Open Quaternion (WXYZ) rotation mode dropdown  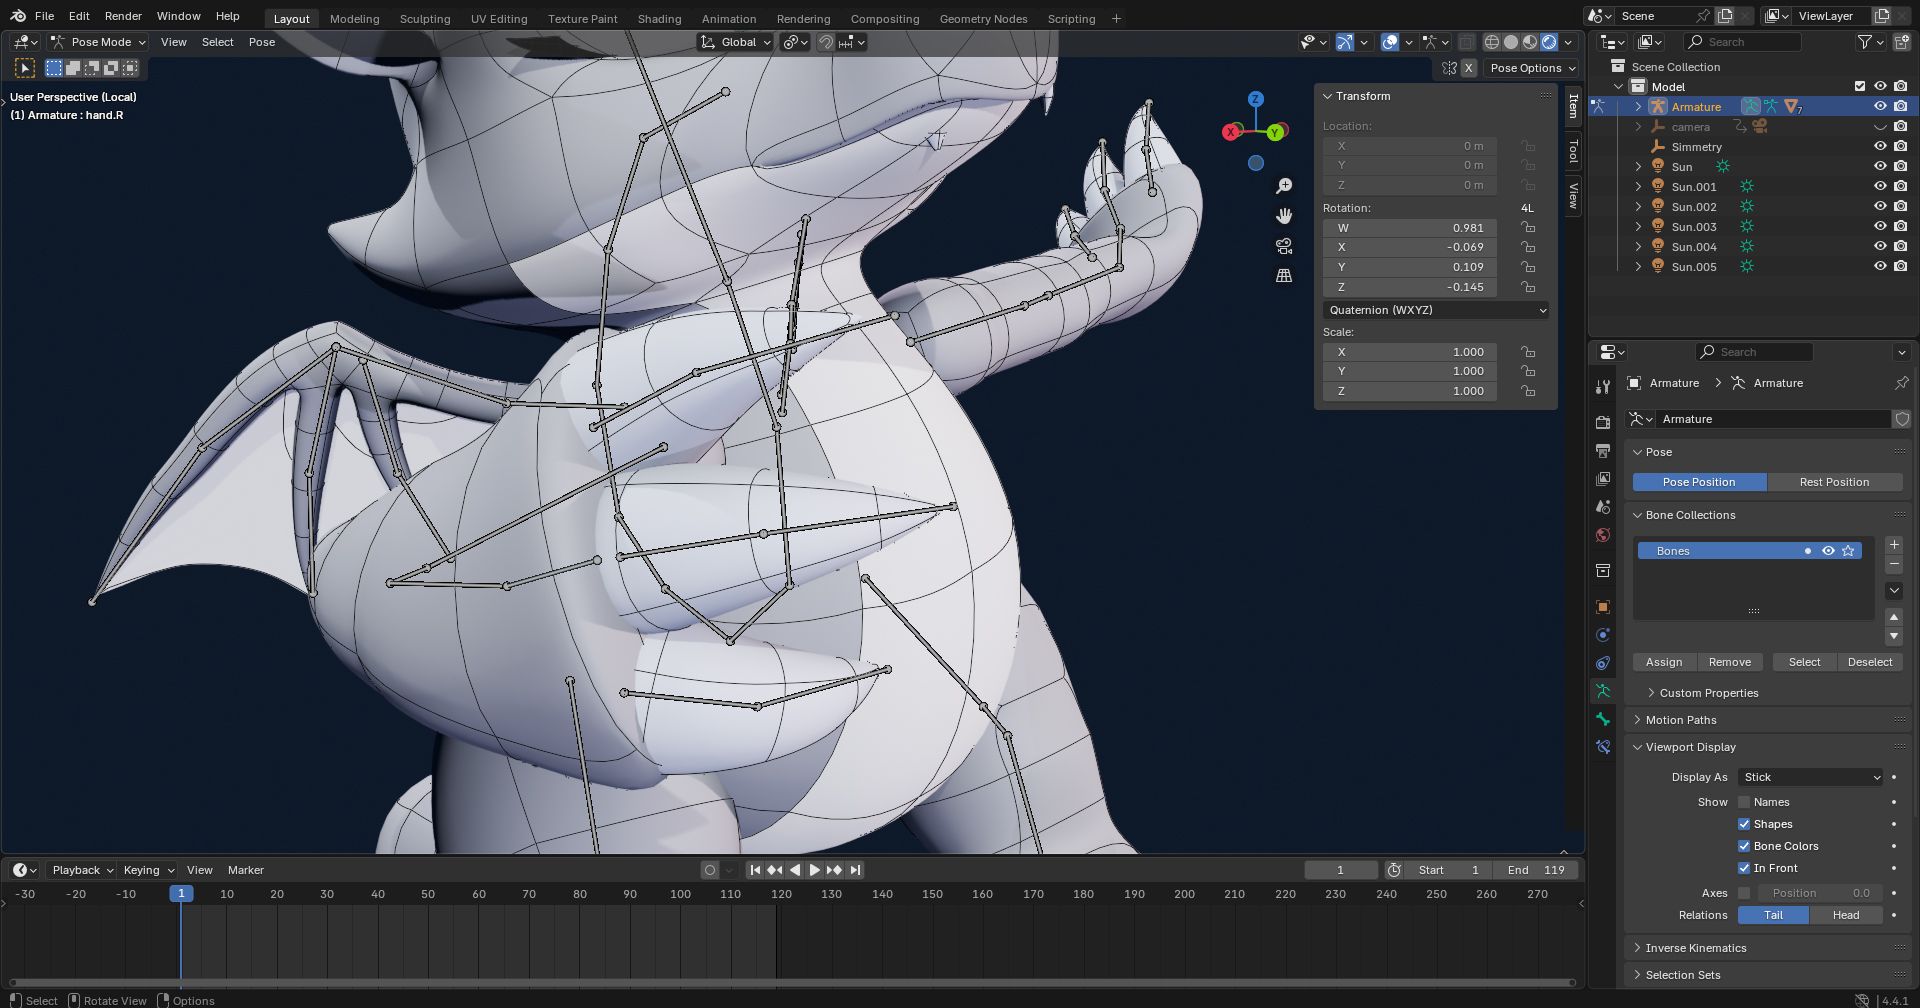click(1435, 310)
